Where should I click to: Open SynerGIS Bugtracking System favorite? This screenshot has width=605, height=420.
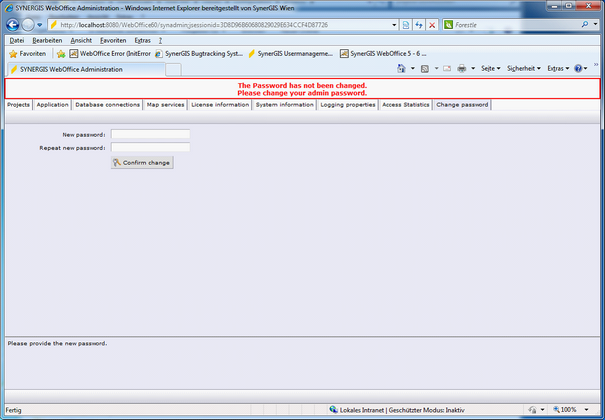coord(199,54)
